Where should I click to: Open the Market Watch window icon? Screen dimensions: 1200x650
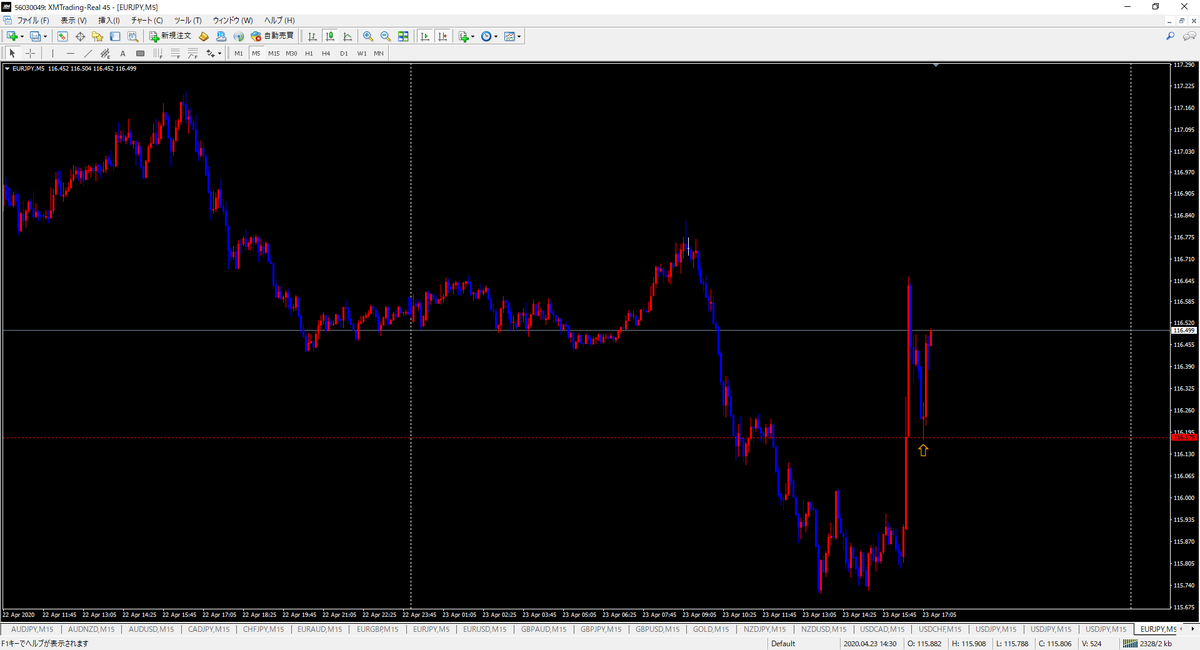pyautogui.click(x=62, y=36)
